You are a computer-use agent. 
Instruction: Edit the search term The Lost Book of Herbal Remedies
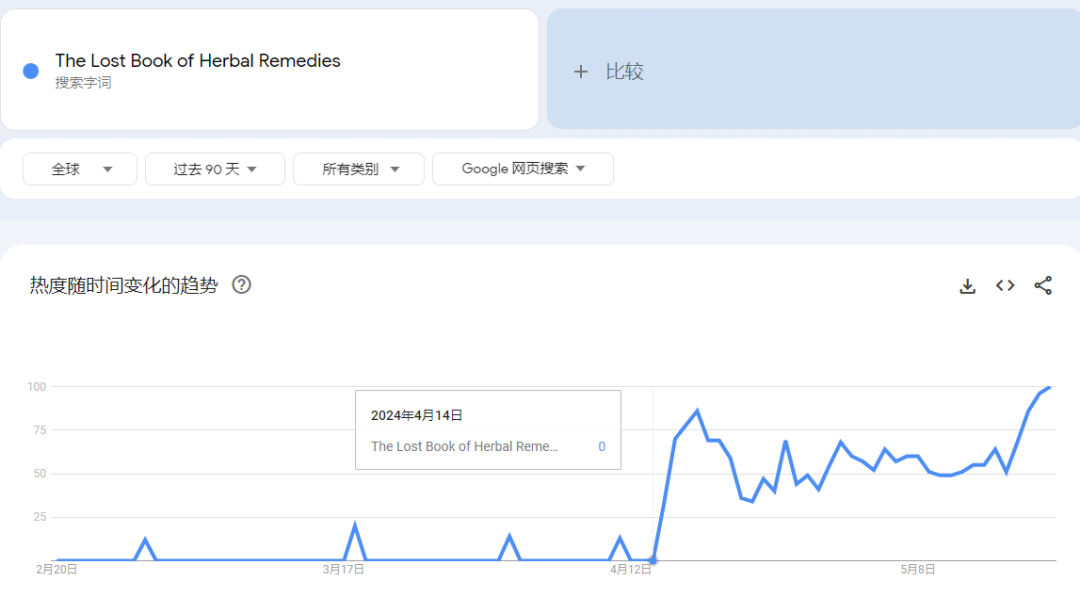pos(198,61)
